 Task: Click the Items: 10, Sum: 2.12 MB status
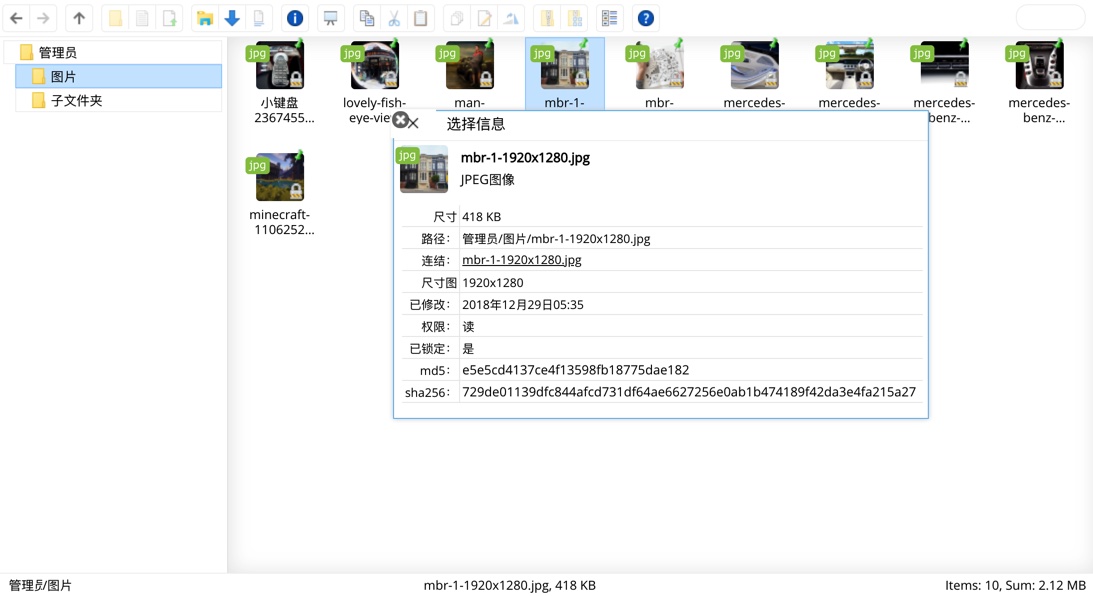pos(1015,586)
